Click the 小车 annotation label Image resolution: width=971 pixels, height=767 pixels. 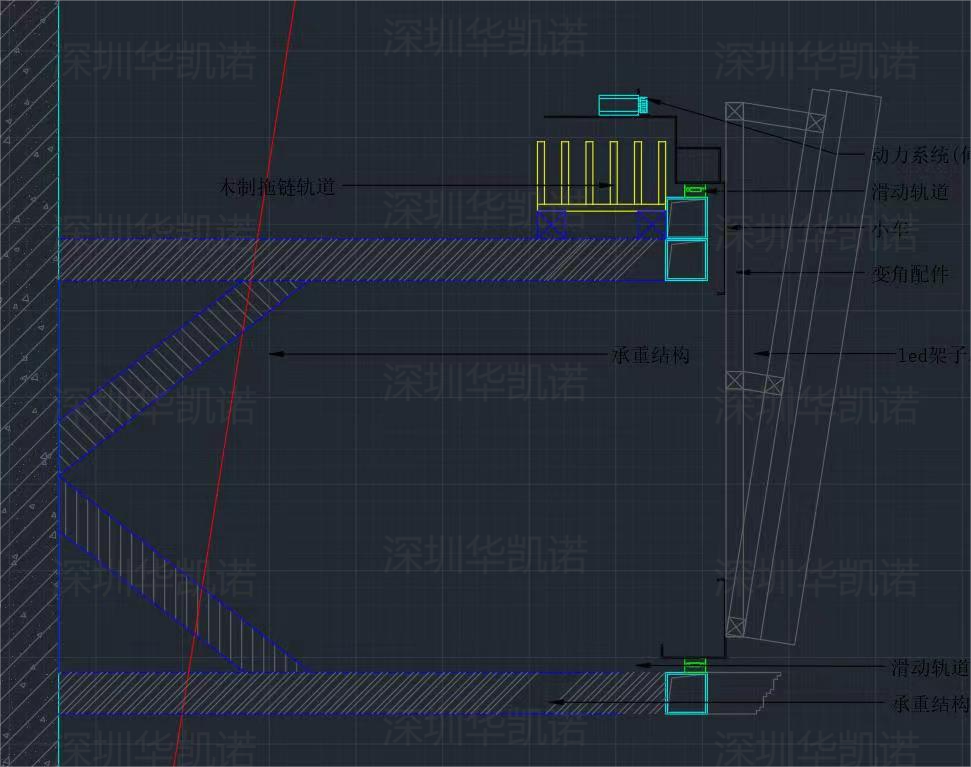(890, 230)
